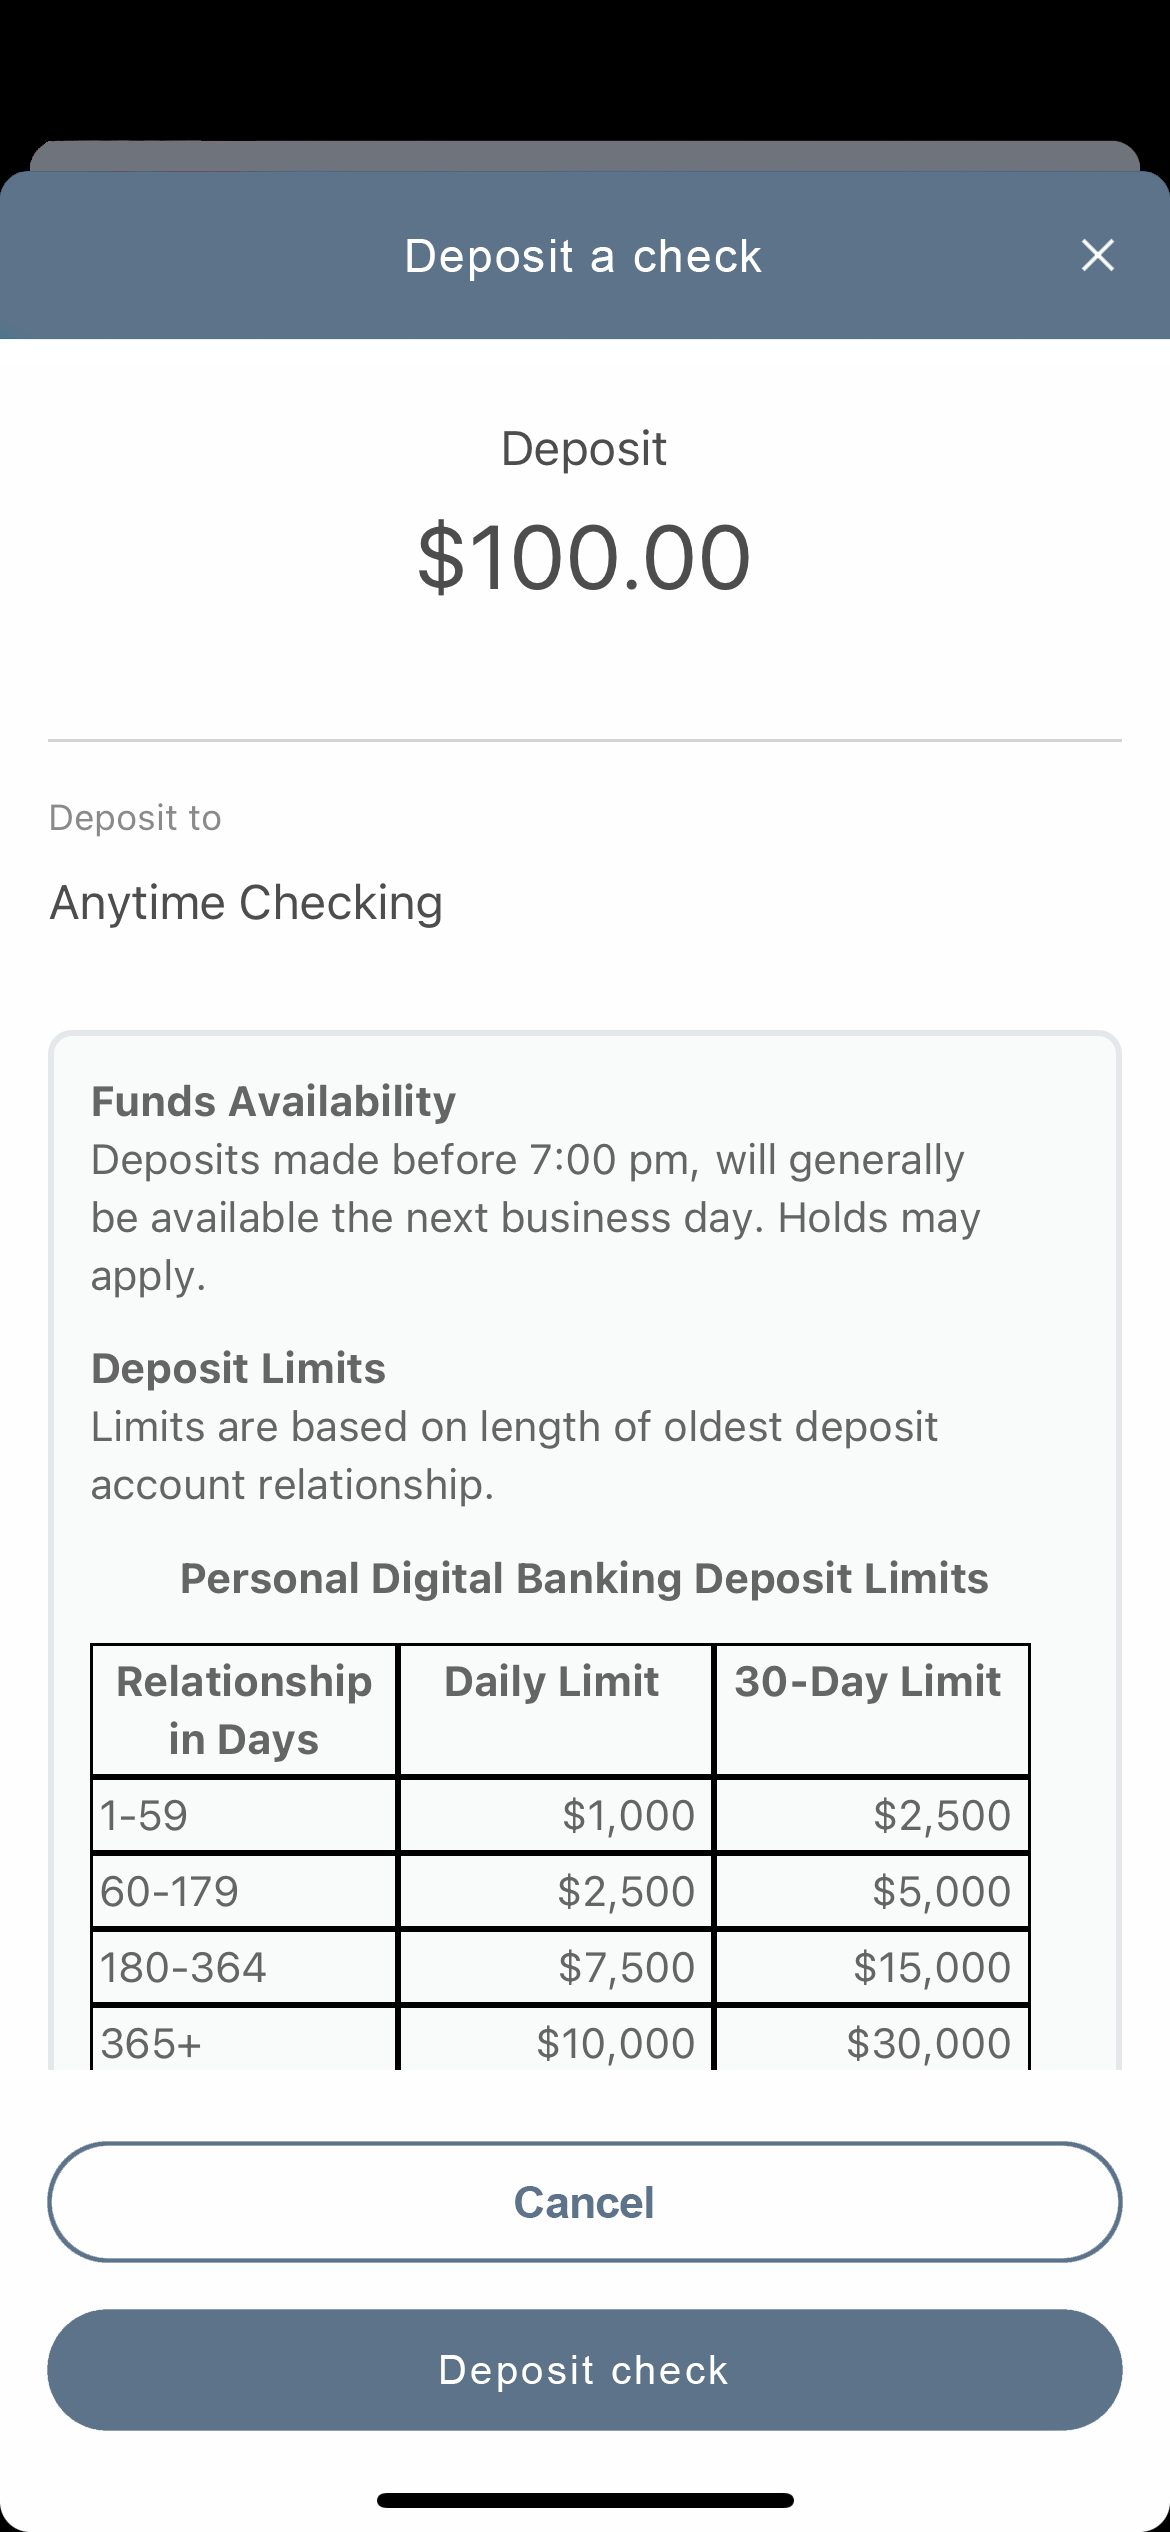Close the Deposit a check dialog
This screenshot has width=1170, height=2532.
tap(1098, 255)
